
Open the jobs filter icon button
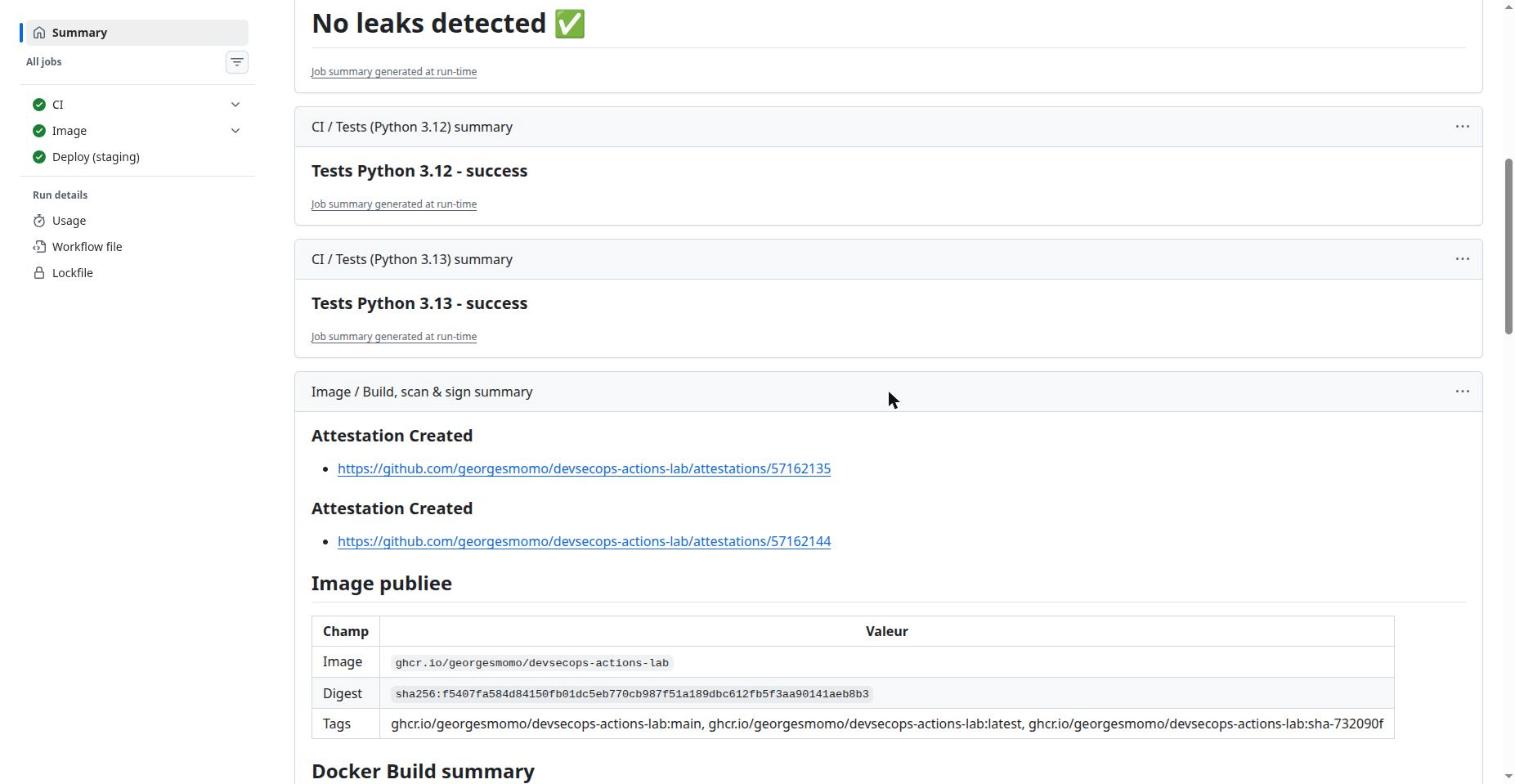pos(237,62)
